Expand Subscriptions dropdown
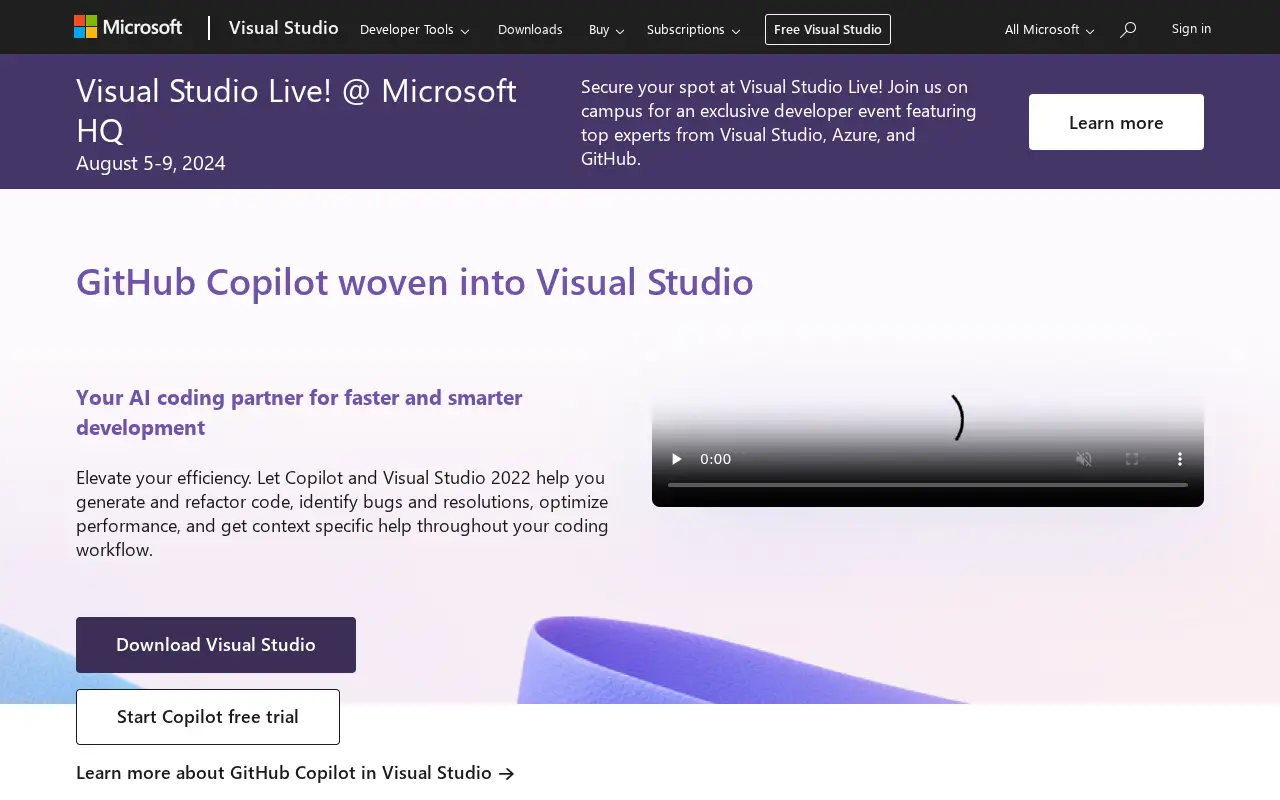1280x800 pixels. 693,30
